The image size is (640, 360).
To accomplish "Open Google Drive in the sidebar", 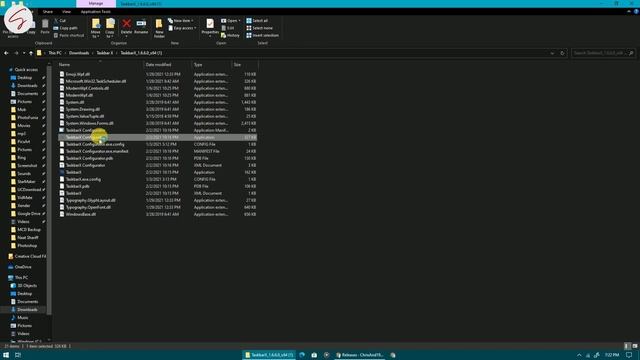I will click(29, 213).
